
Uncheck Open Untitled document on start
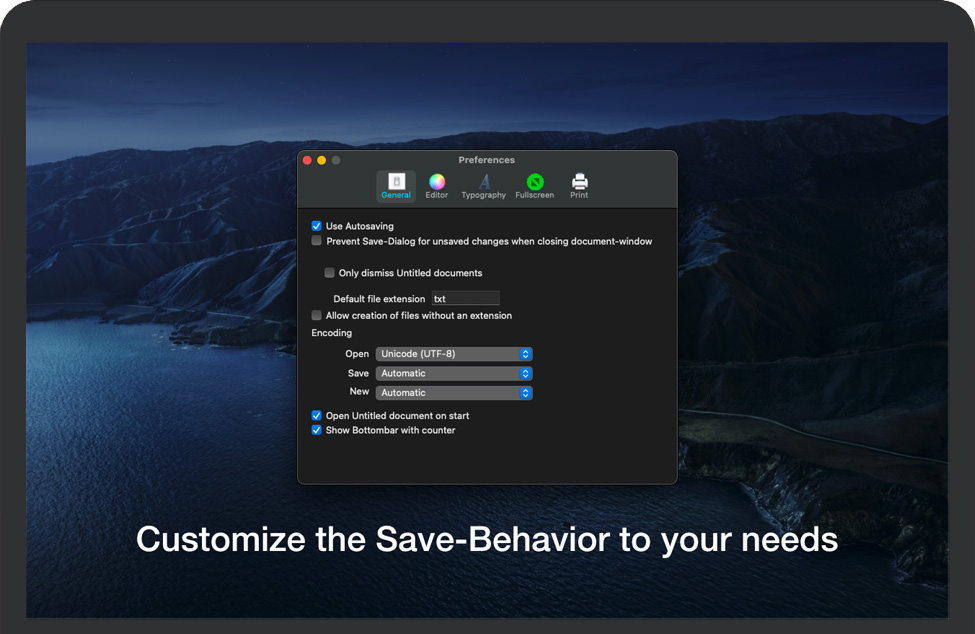317,416
